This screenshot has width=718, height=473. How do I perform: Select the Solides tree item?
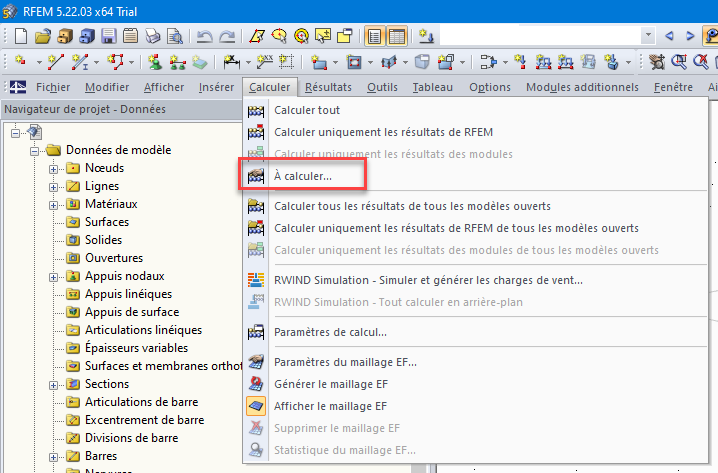[x=103, y=240]
